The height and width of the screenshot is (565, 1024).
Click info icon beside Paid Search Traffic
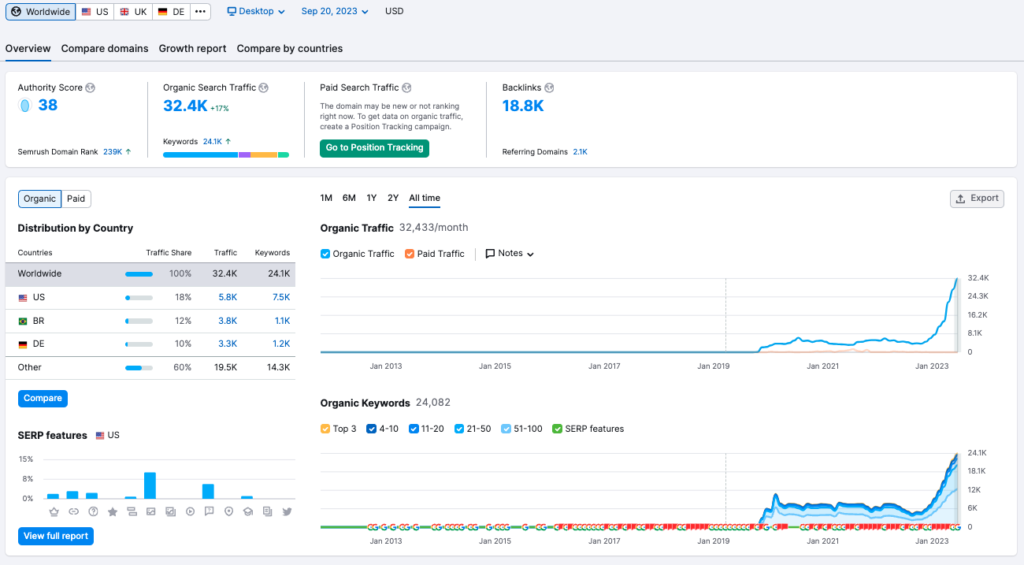[407, 88]
